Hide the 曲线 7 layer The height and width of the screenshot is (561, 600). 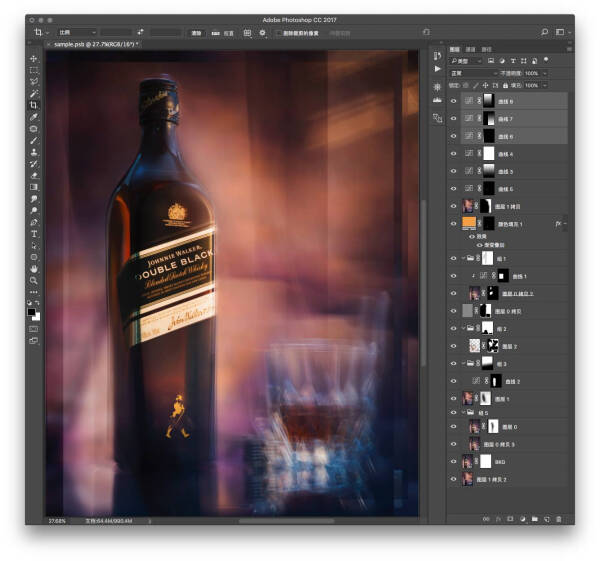point(453,118)
